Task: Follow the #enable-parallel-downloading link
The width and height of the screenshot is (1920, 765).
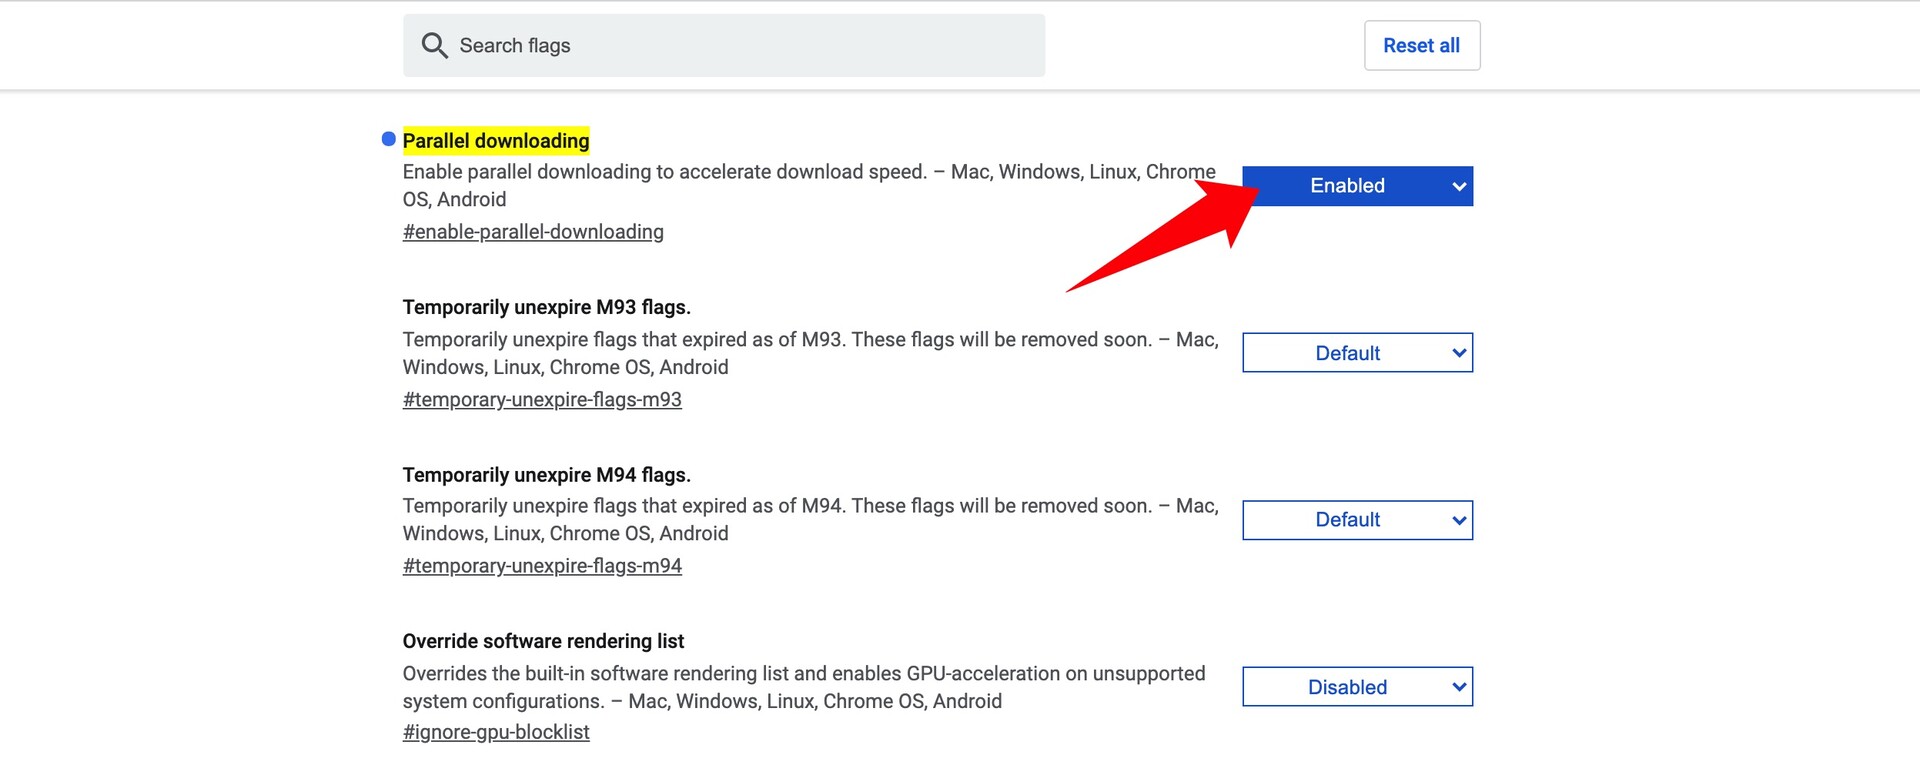Action: click(x=533, y=232)
